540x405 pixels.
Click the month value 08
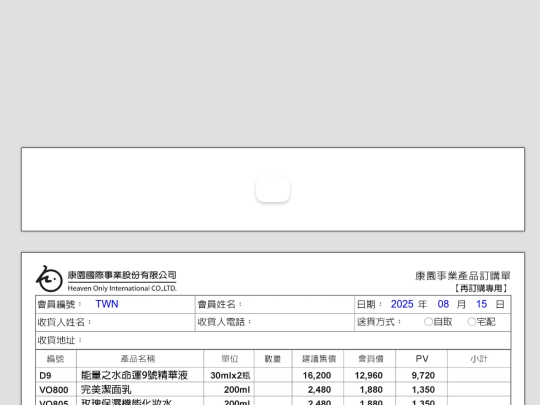(443, 304)
